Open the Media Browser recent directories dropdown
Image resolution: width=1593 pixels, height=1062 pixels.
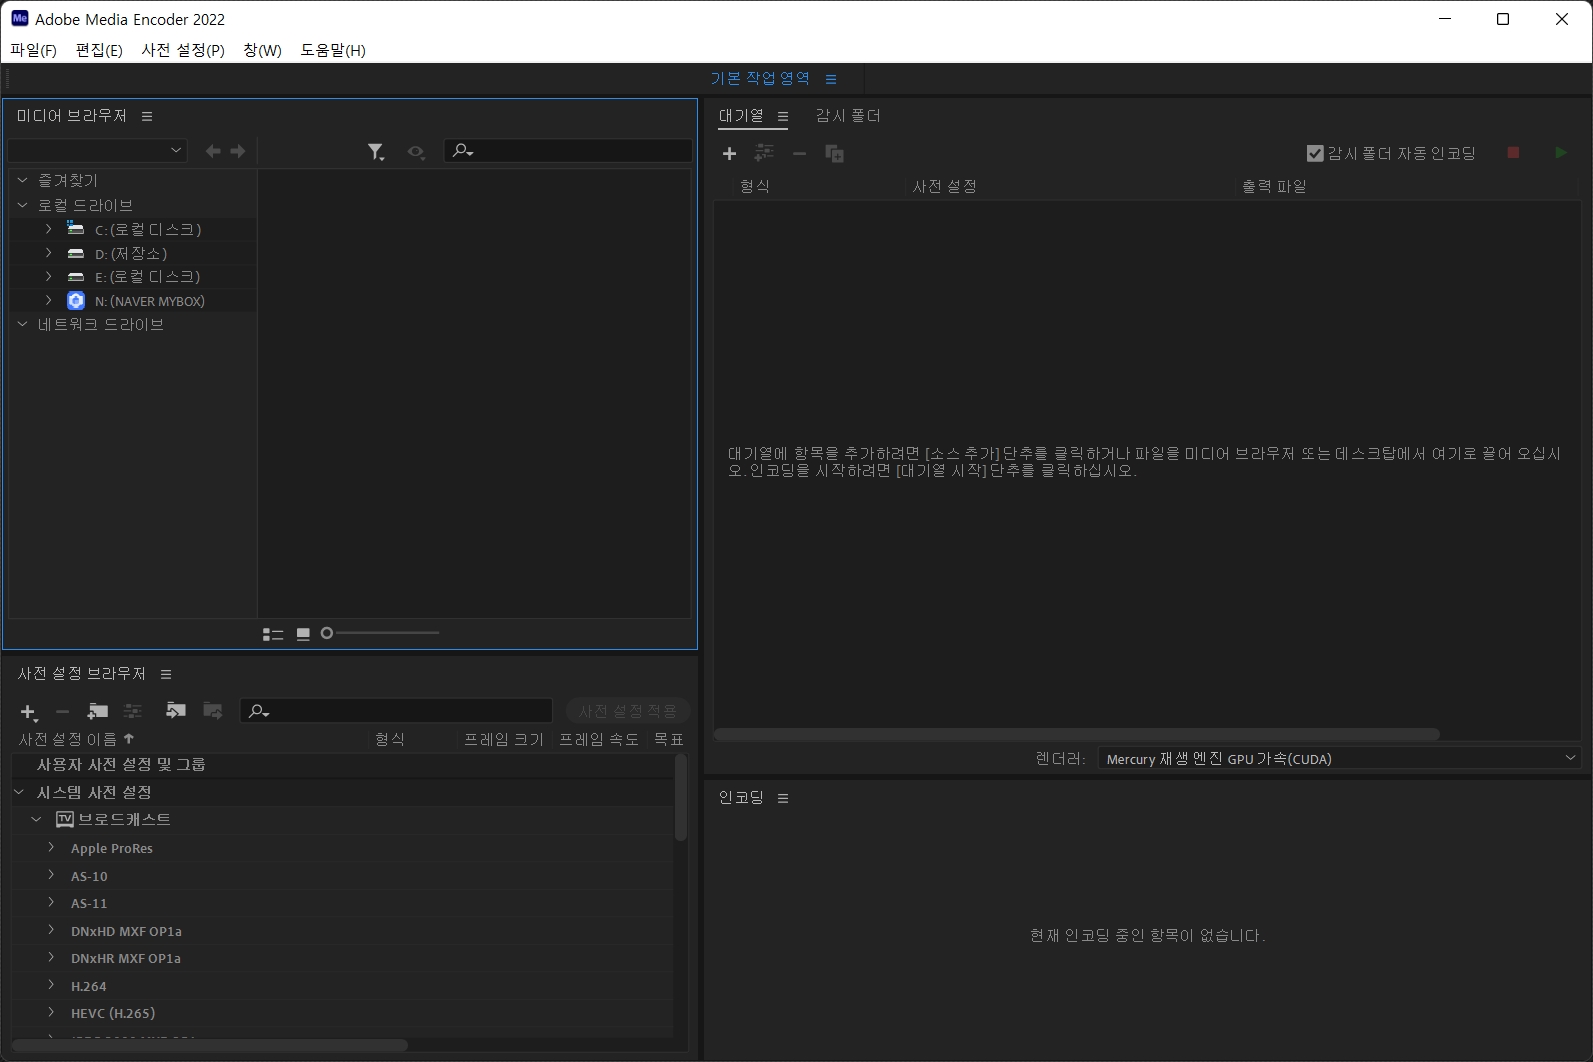(97, 151)
